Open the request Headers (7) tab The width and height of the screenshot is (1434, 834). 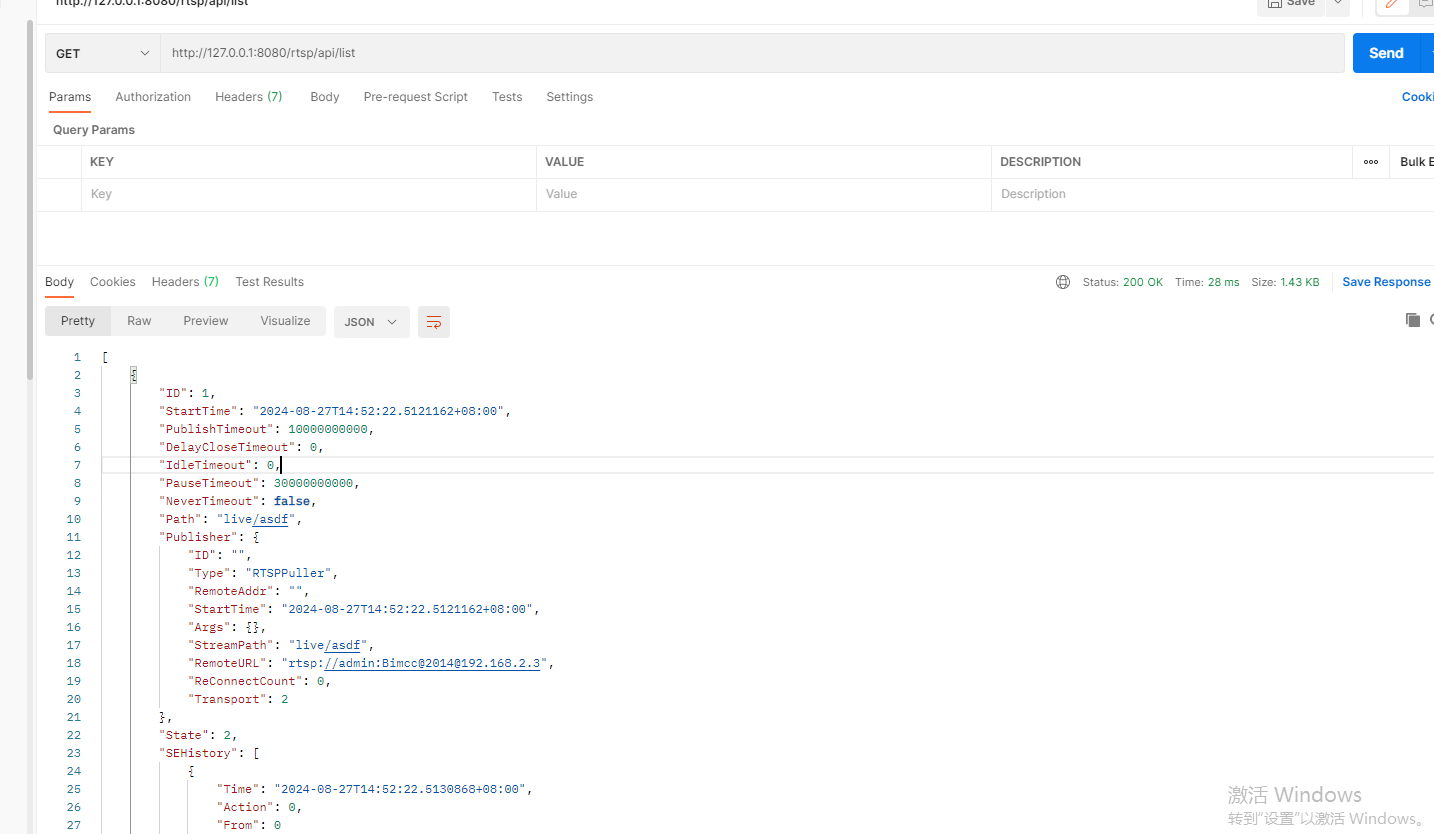pyautogui.click(x=248, y=97)
